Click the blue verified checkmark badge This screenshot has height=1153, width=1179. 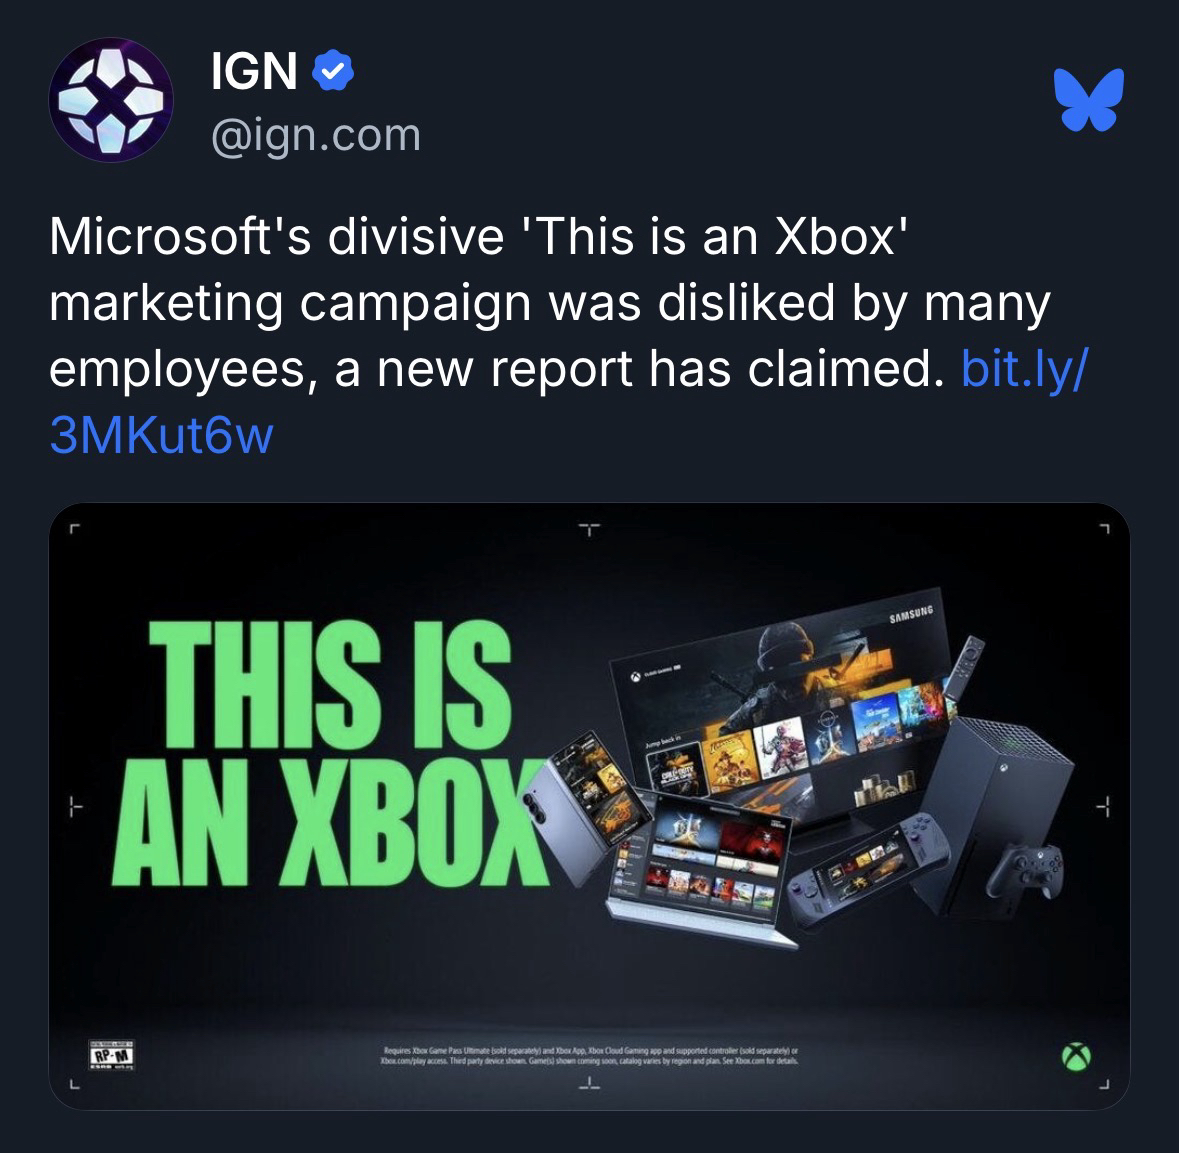coord(332,71)
